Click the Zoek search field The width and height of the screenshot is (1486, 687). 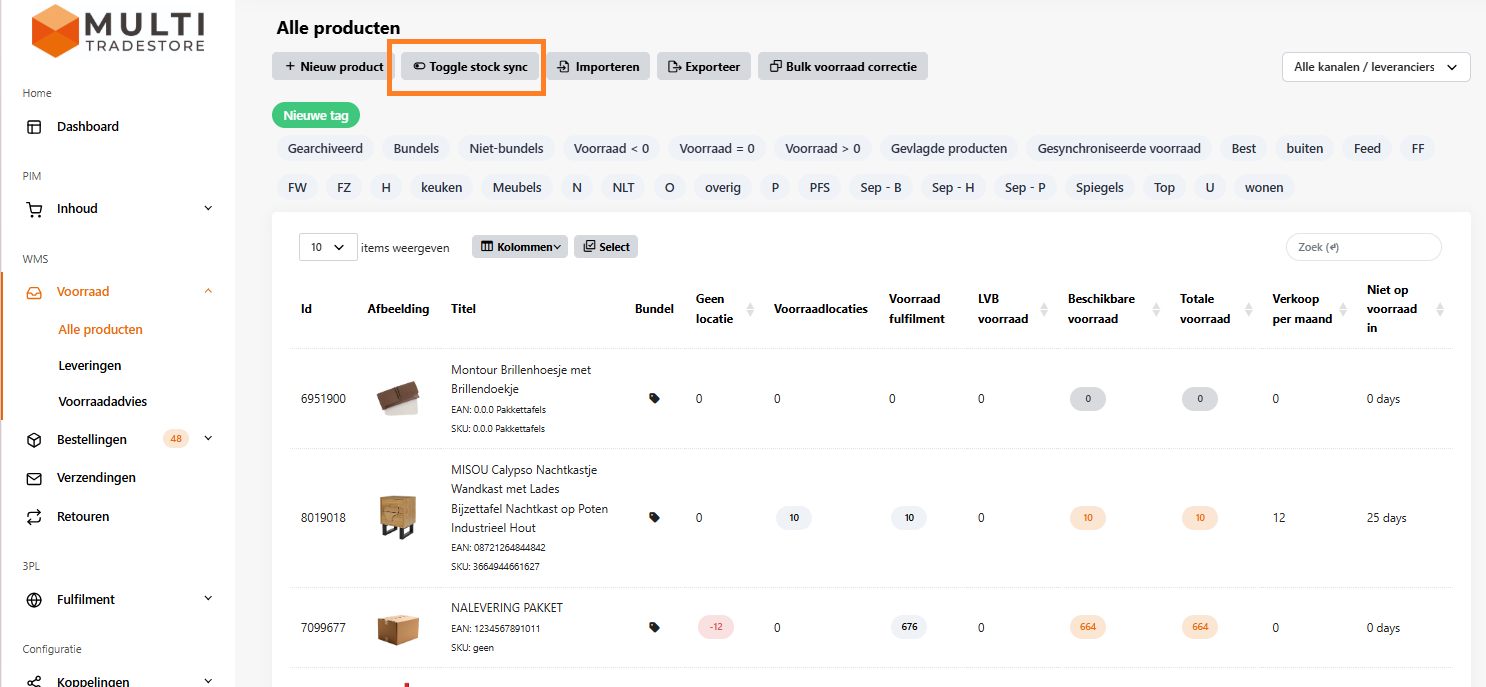click(1363, 247)
